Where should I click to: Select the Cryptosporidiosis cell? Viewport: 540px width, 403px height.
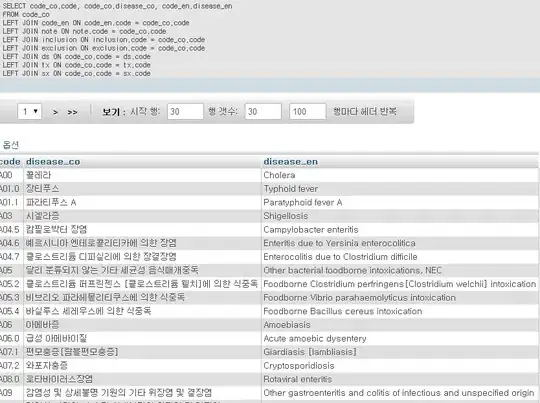click(x=400, y=365)
